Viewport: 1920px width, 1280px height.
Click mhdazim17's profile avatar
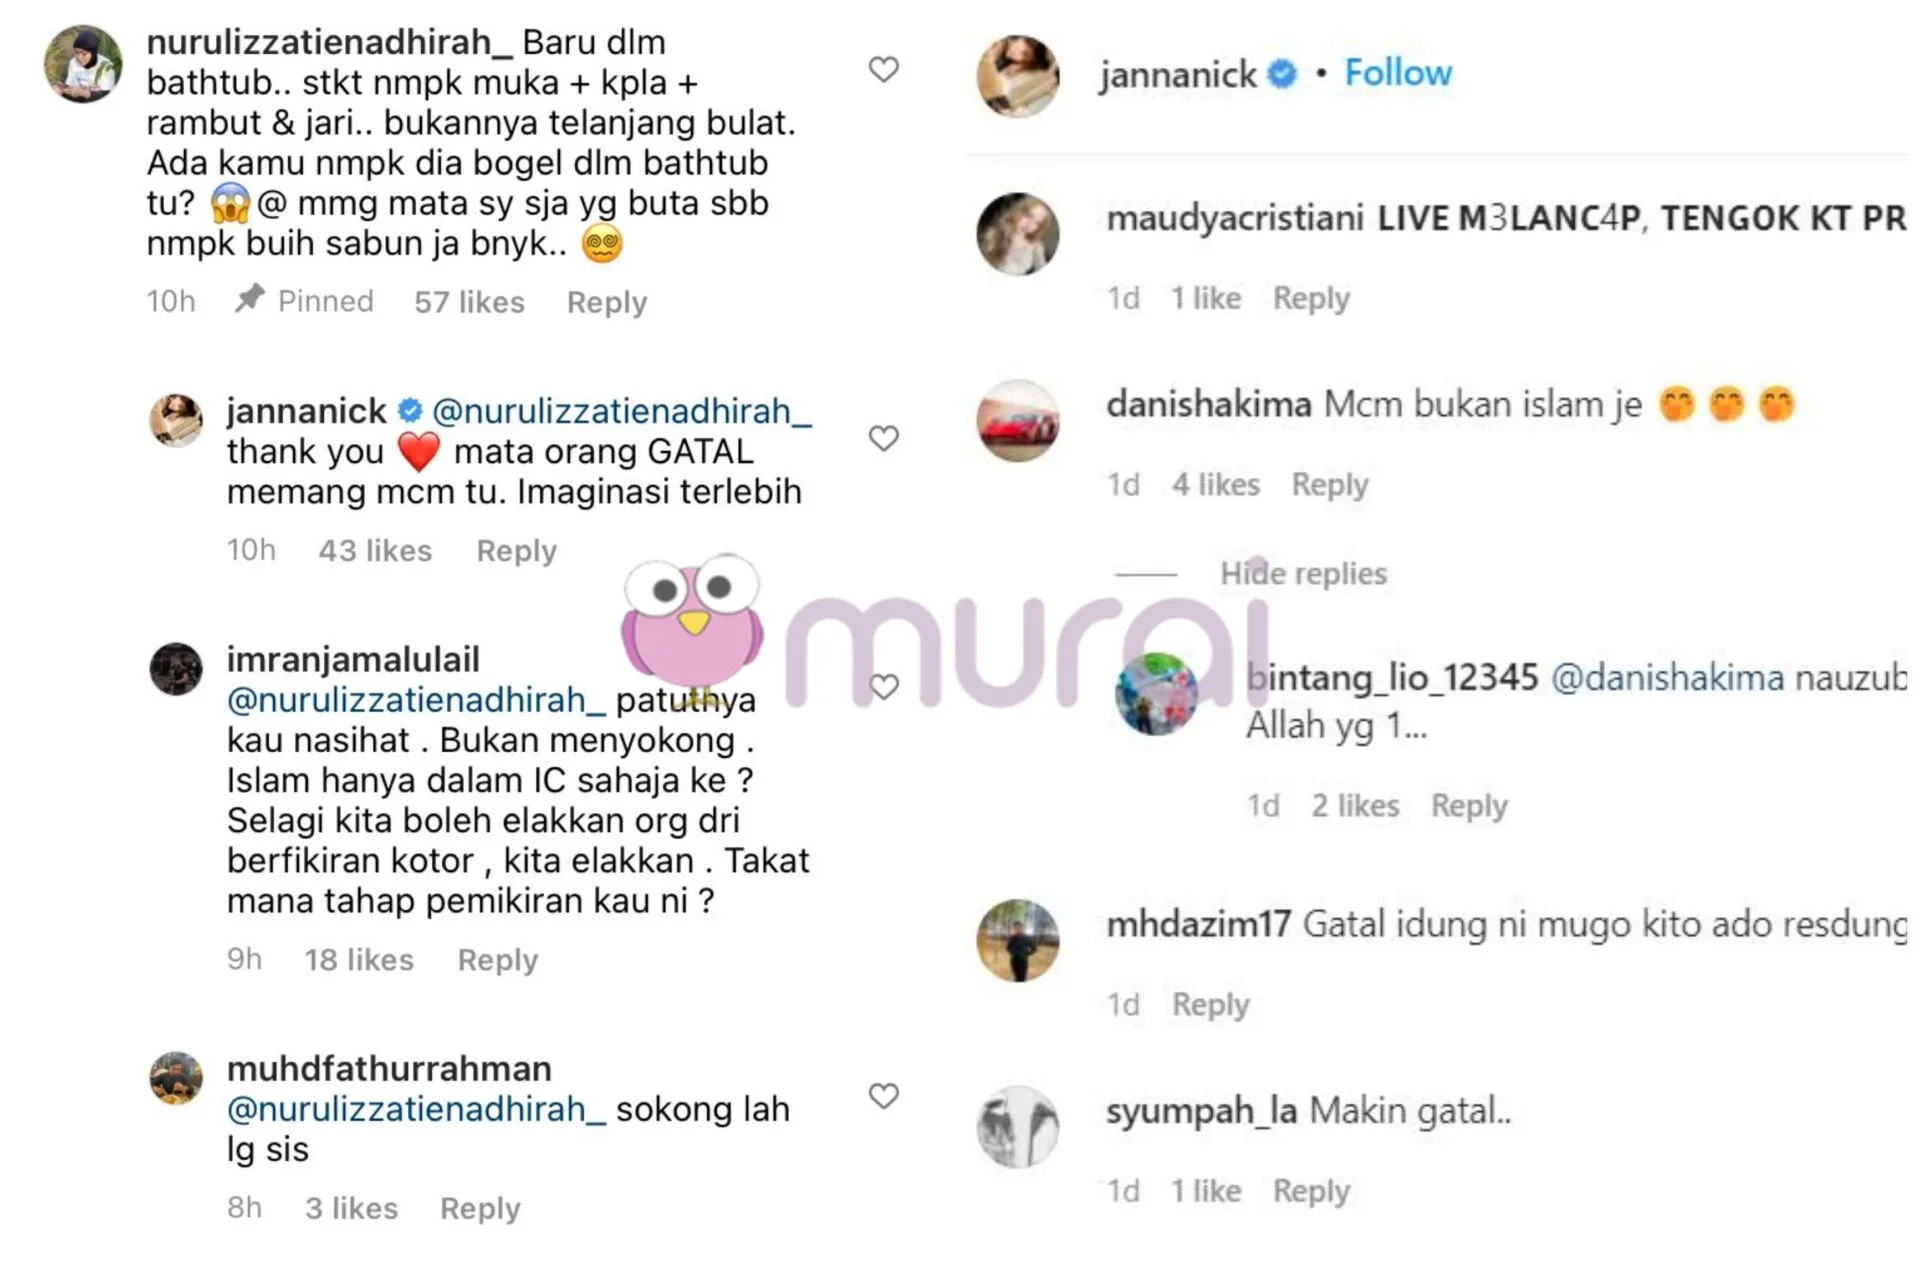(1018, 940)
